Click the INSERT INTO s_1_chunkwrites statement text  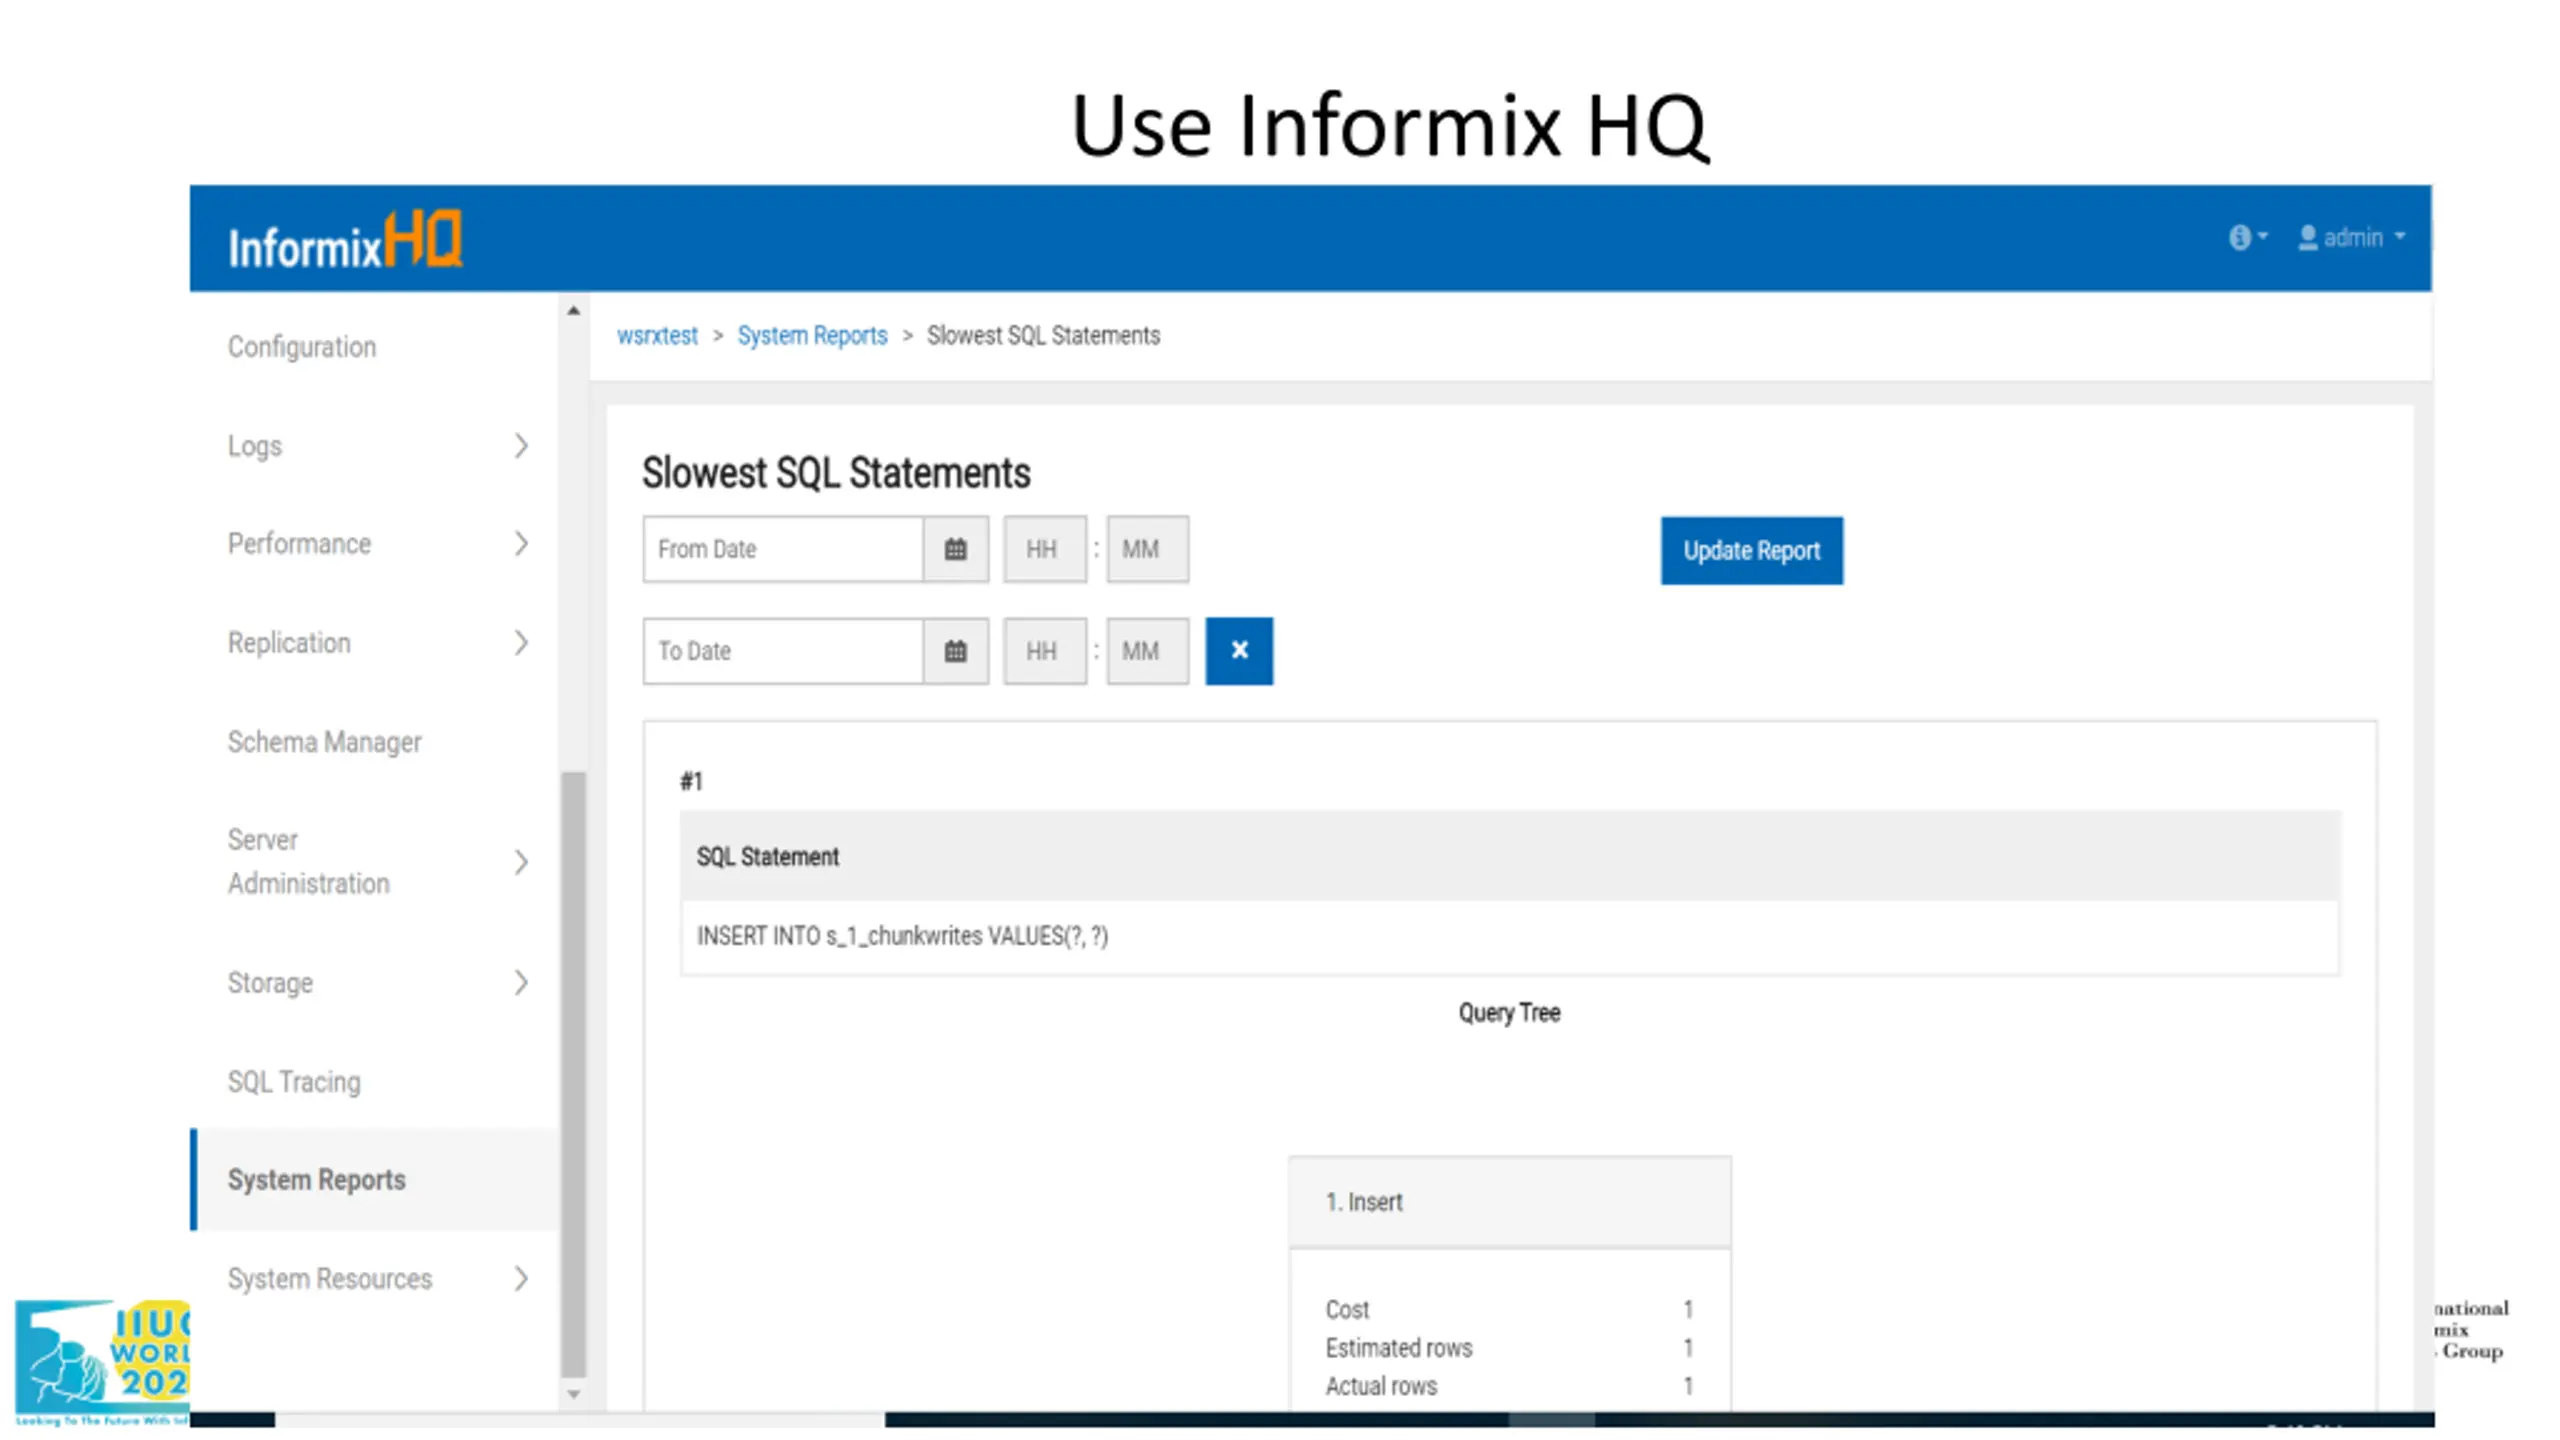902,936
